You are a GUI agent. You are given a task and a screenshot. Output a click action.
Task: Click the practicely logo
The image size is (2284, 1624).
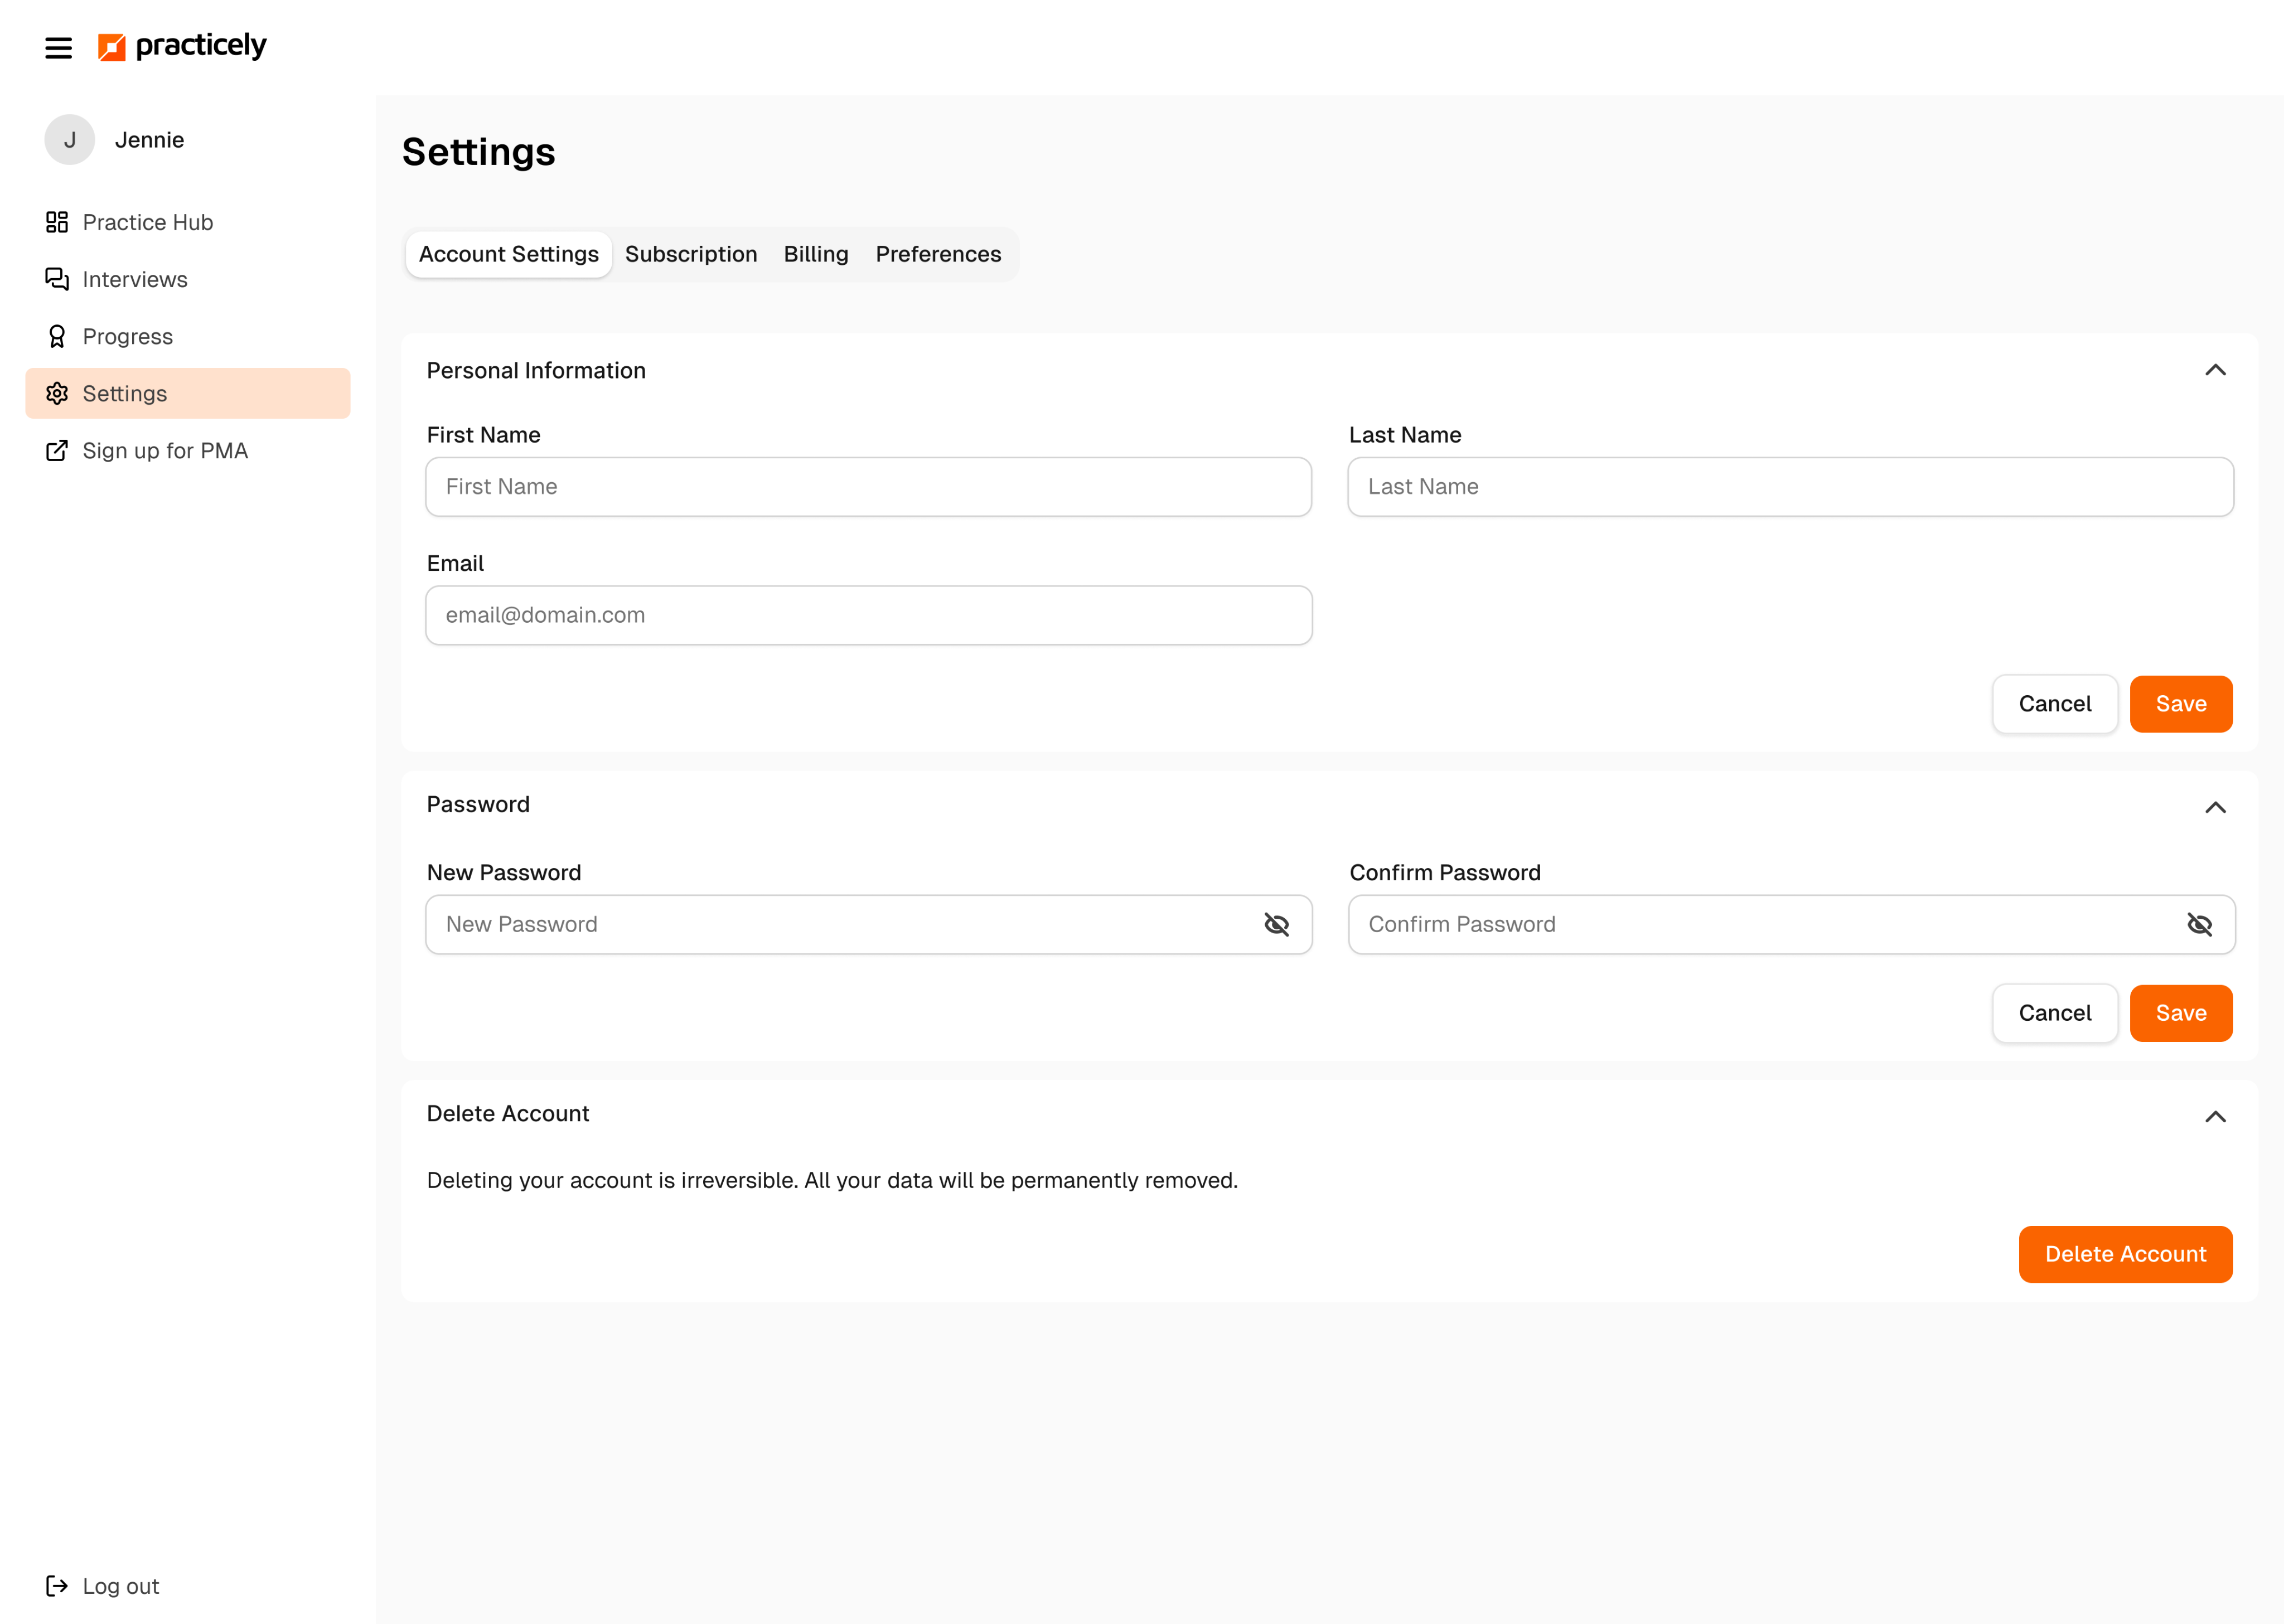pyautogui.click(x=182, y=46)
